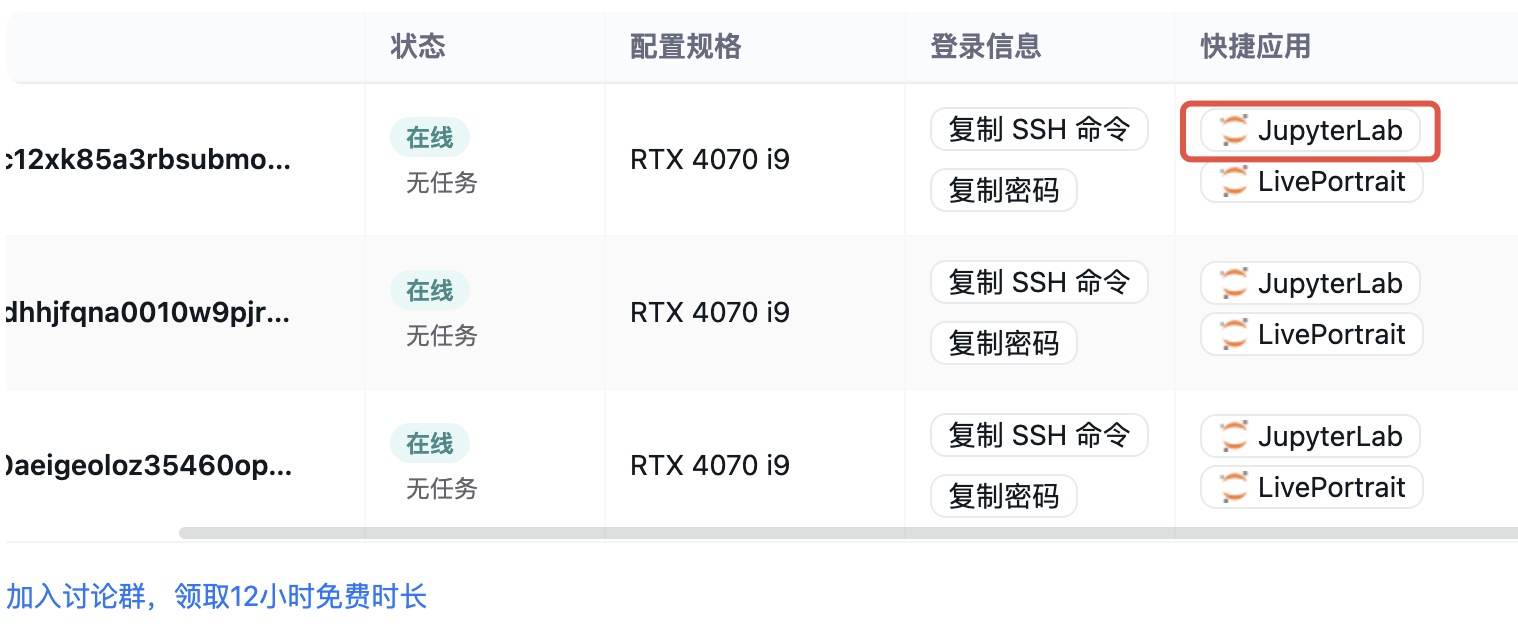1518x630 pixels.
Task: Click the LivePortrait icon in third row
Action: coord(1234,488)
